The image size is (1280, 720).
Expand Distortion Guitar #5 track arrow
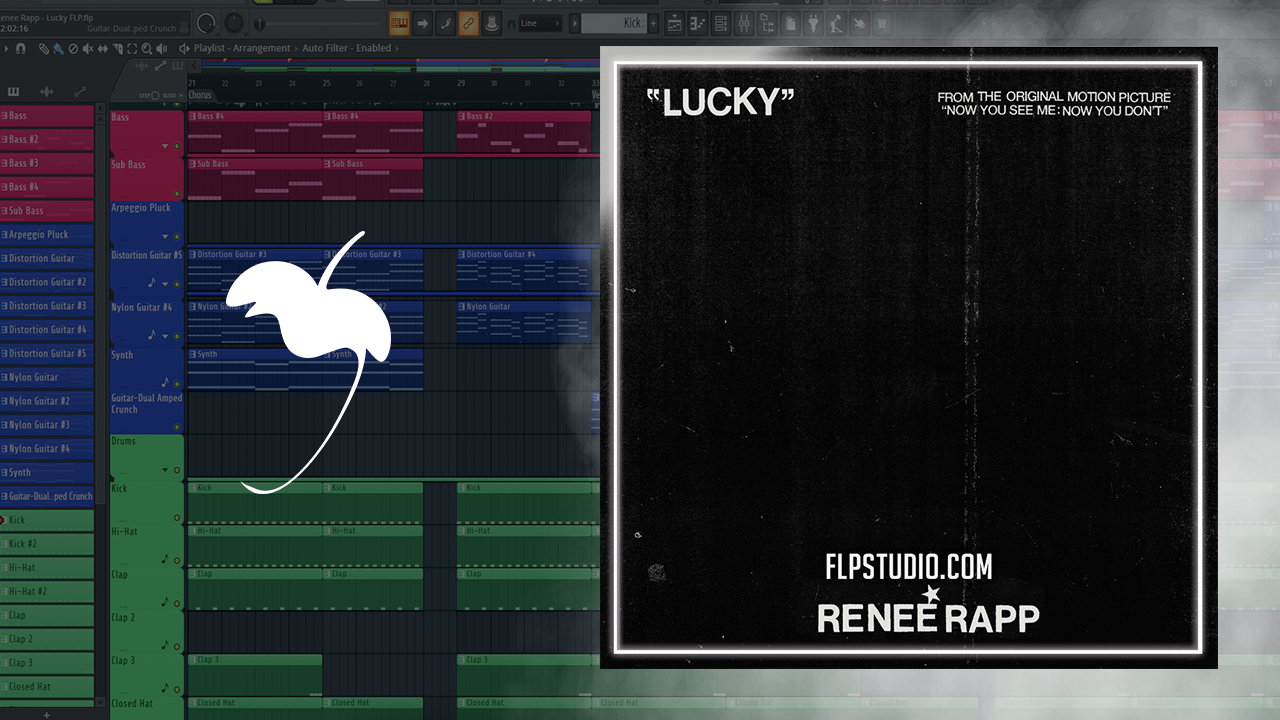pyautogui.click(x=165, y=284)
